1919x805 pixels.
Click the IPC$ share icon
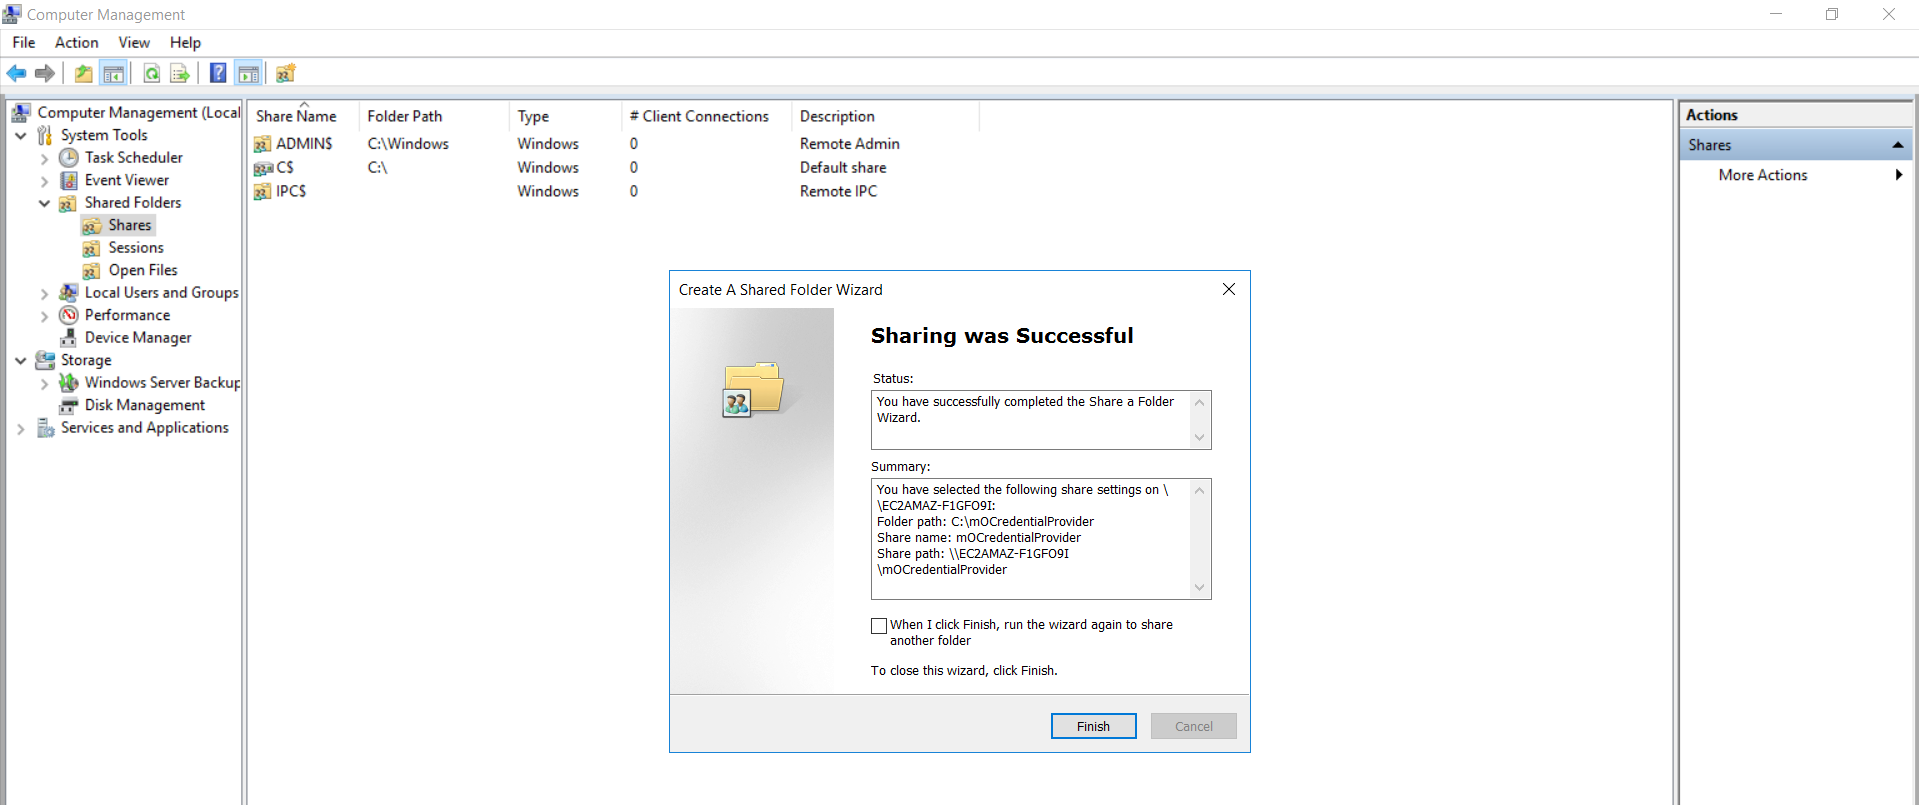(x=263, y=191)
